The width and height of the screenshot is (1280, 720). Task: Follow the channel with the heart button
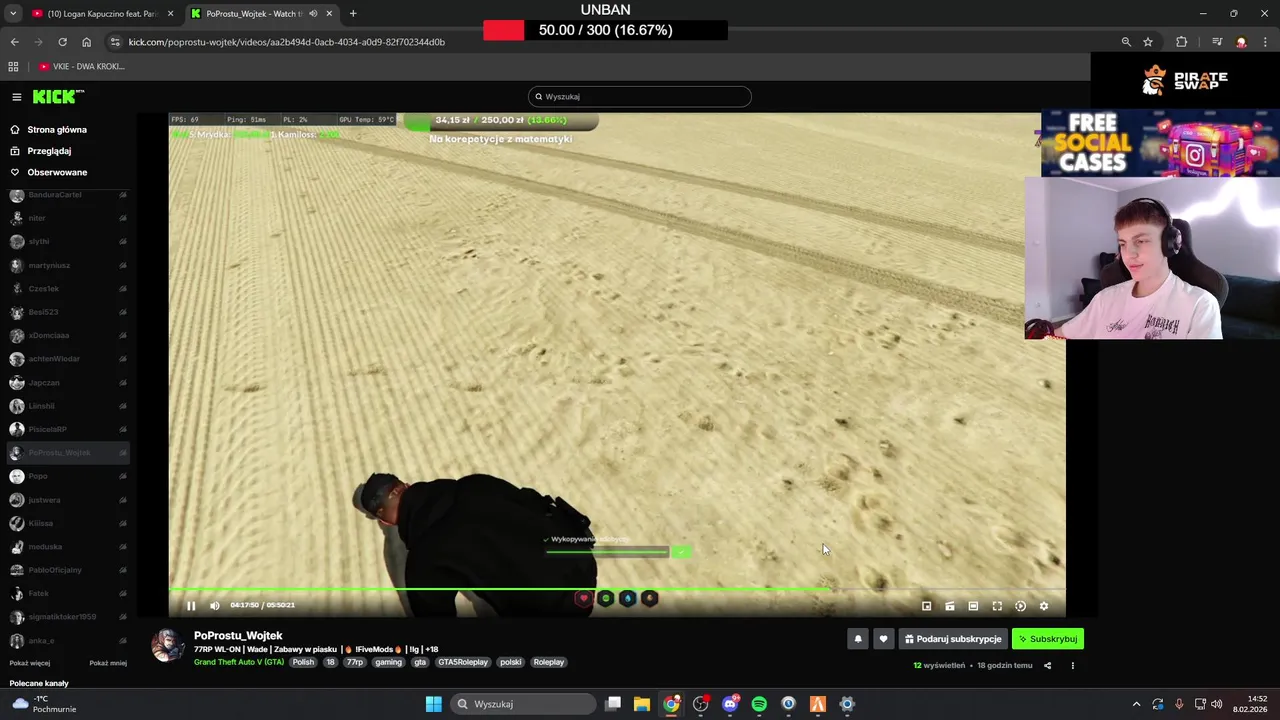pos(883,639)
